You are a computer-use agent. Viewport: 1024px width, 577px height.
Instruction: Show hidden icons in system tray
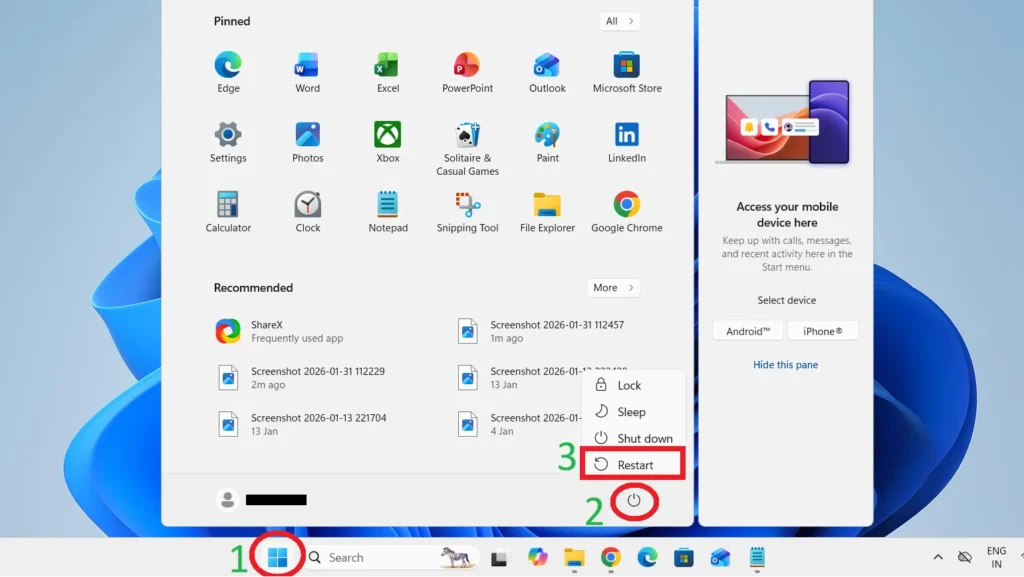(937, 557)
